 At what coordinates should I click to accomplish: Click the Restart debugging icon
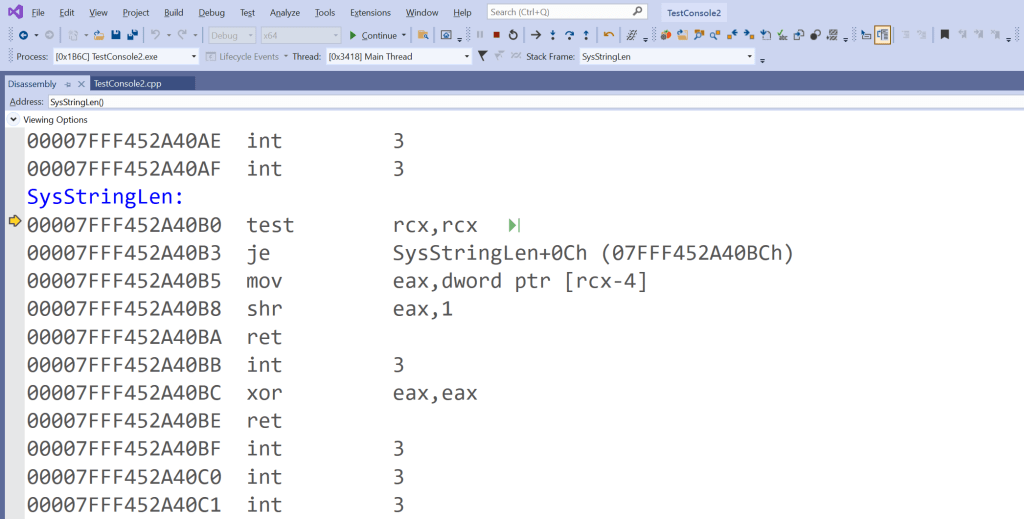coord(513,35)
